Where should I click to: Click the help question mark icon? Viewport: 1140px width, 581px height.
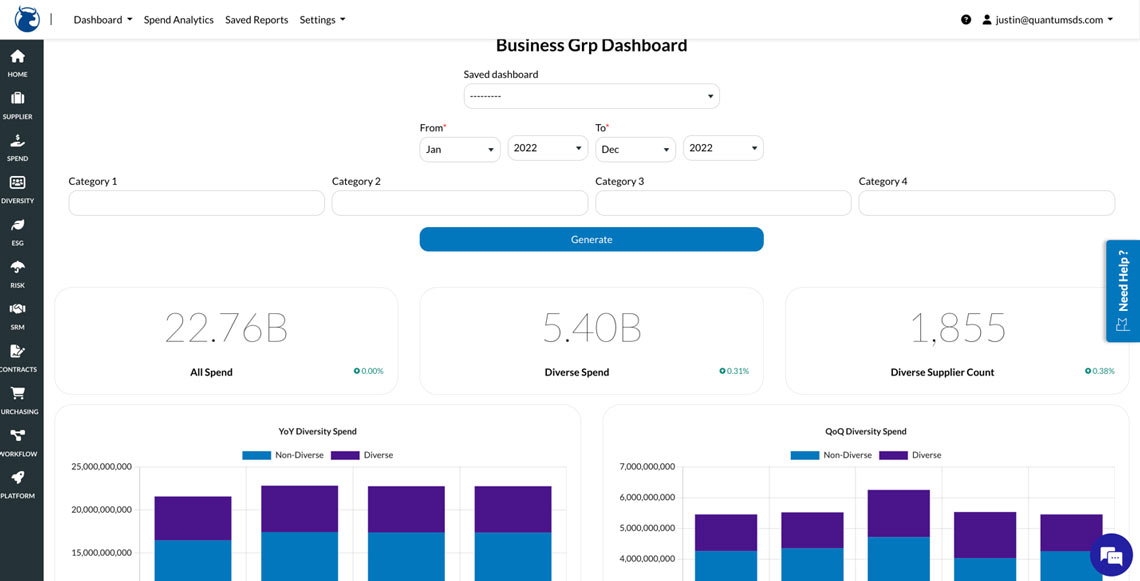(966, 20)
